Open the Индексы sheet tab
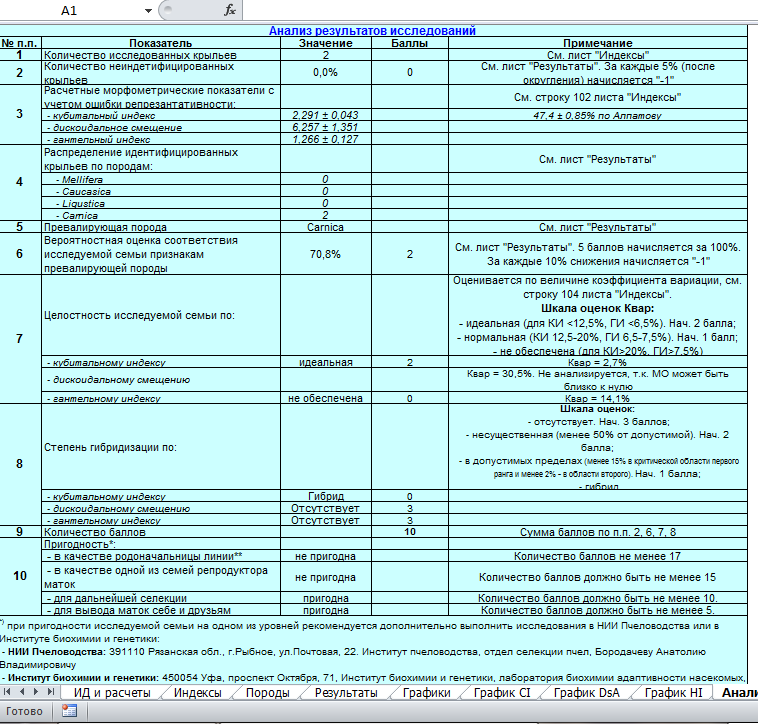 click(197, 692)
